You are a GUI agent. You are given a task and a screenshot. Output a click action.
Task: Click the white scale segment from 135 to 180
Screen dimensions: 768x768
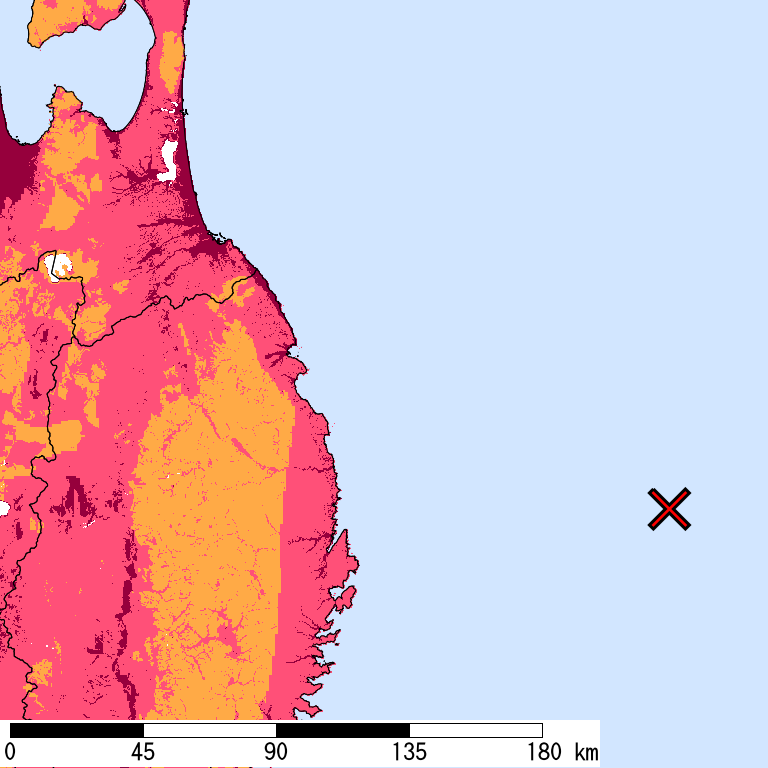(475, 730)
